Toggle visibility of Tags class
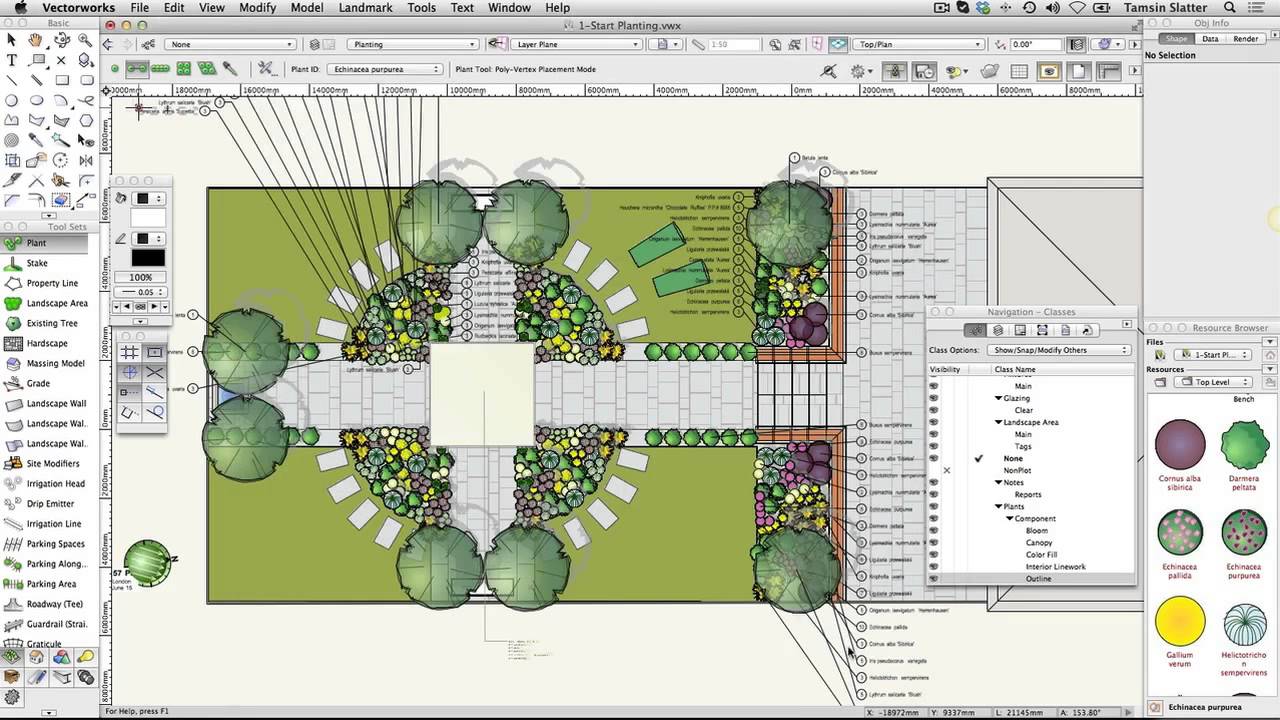 pos(934,446)
